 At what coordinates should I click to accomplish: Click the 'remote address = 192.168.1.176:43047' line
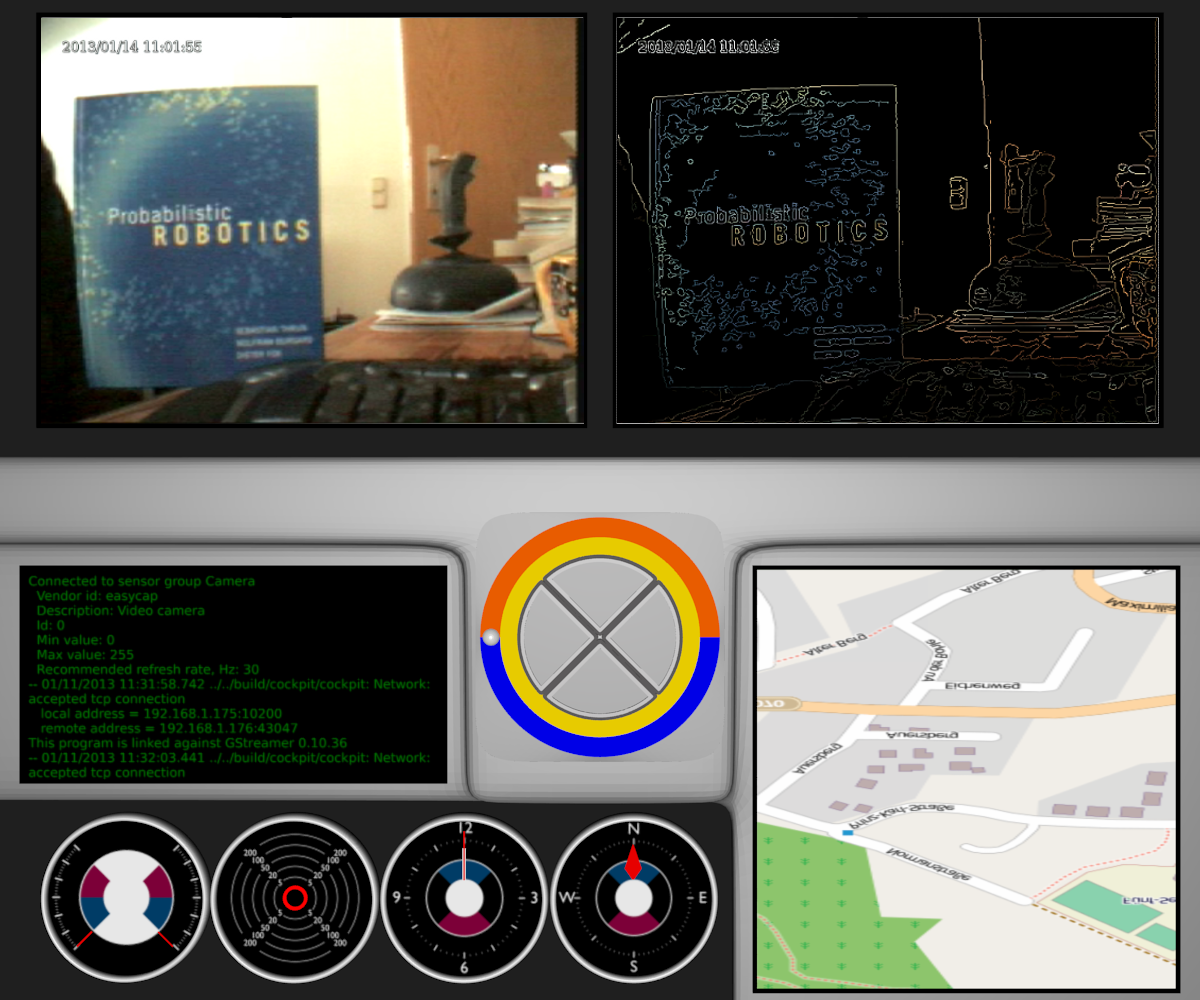169,729
